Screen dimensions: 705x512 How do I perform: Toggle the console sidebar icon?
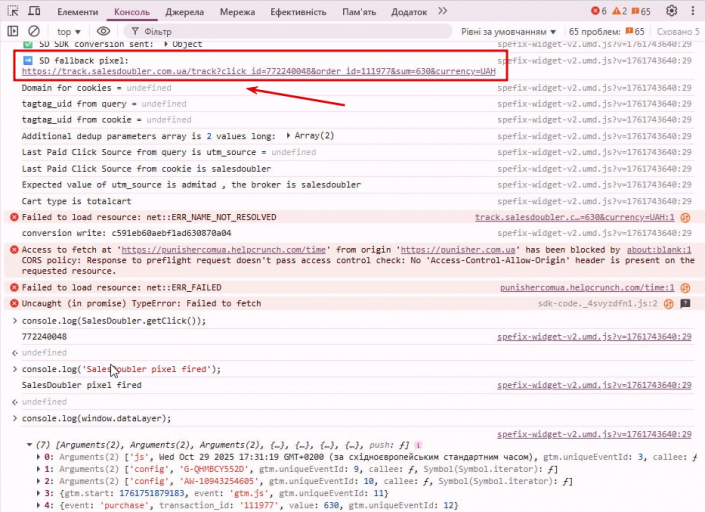pyautogui.click(x=13, y=31)
